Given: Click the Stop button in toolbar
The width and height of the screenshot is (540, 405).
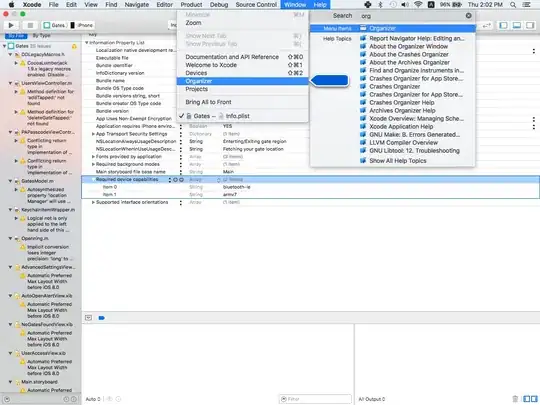Looking at the screenshot, I should tap(30, 25).
